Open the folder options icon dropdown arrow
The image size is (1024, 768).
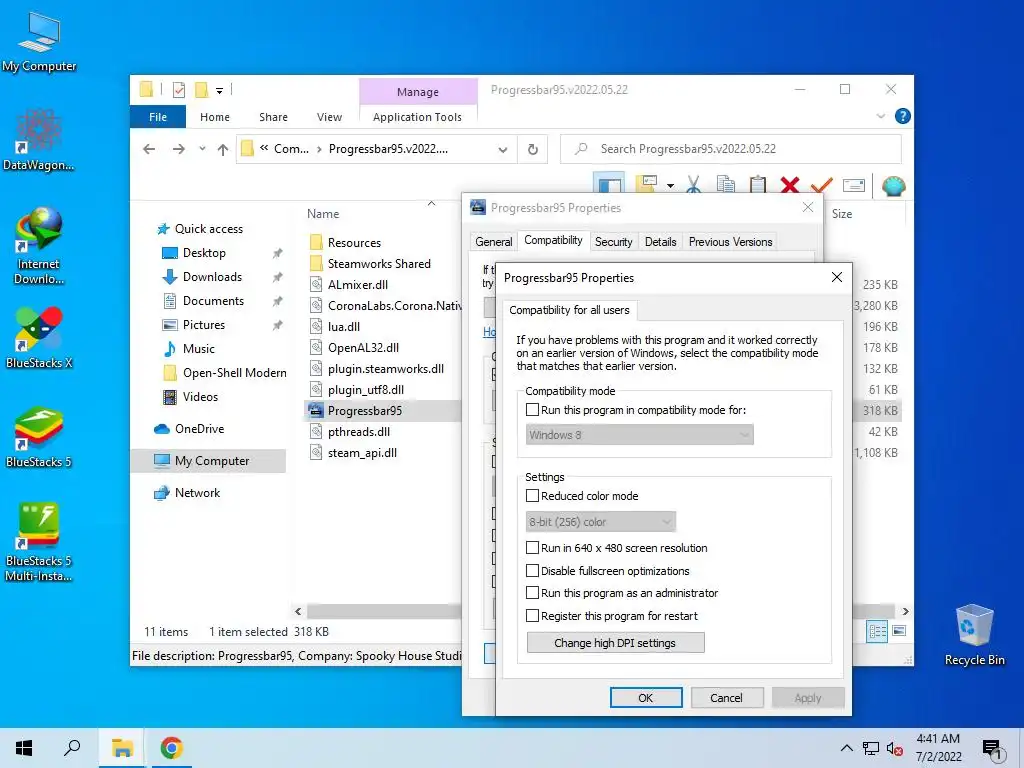click(671, 185)
